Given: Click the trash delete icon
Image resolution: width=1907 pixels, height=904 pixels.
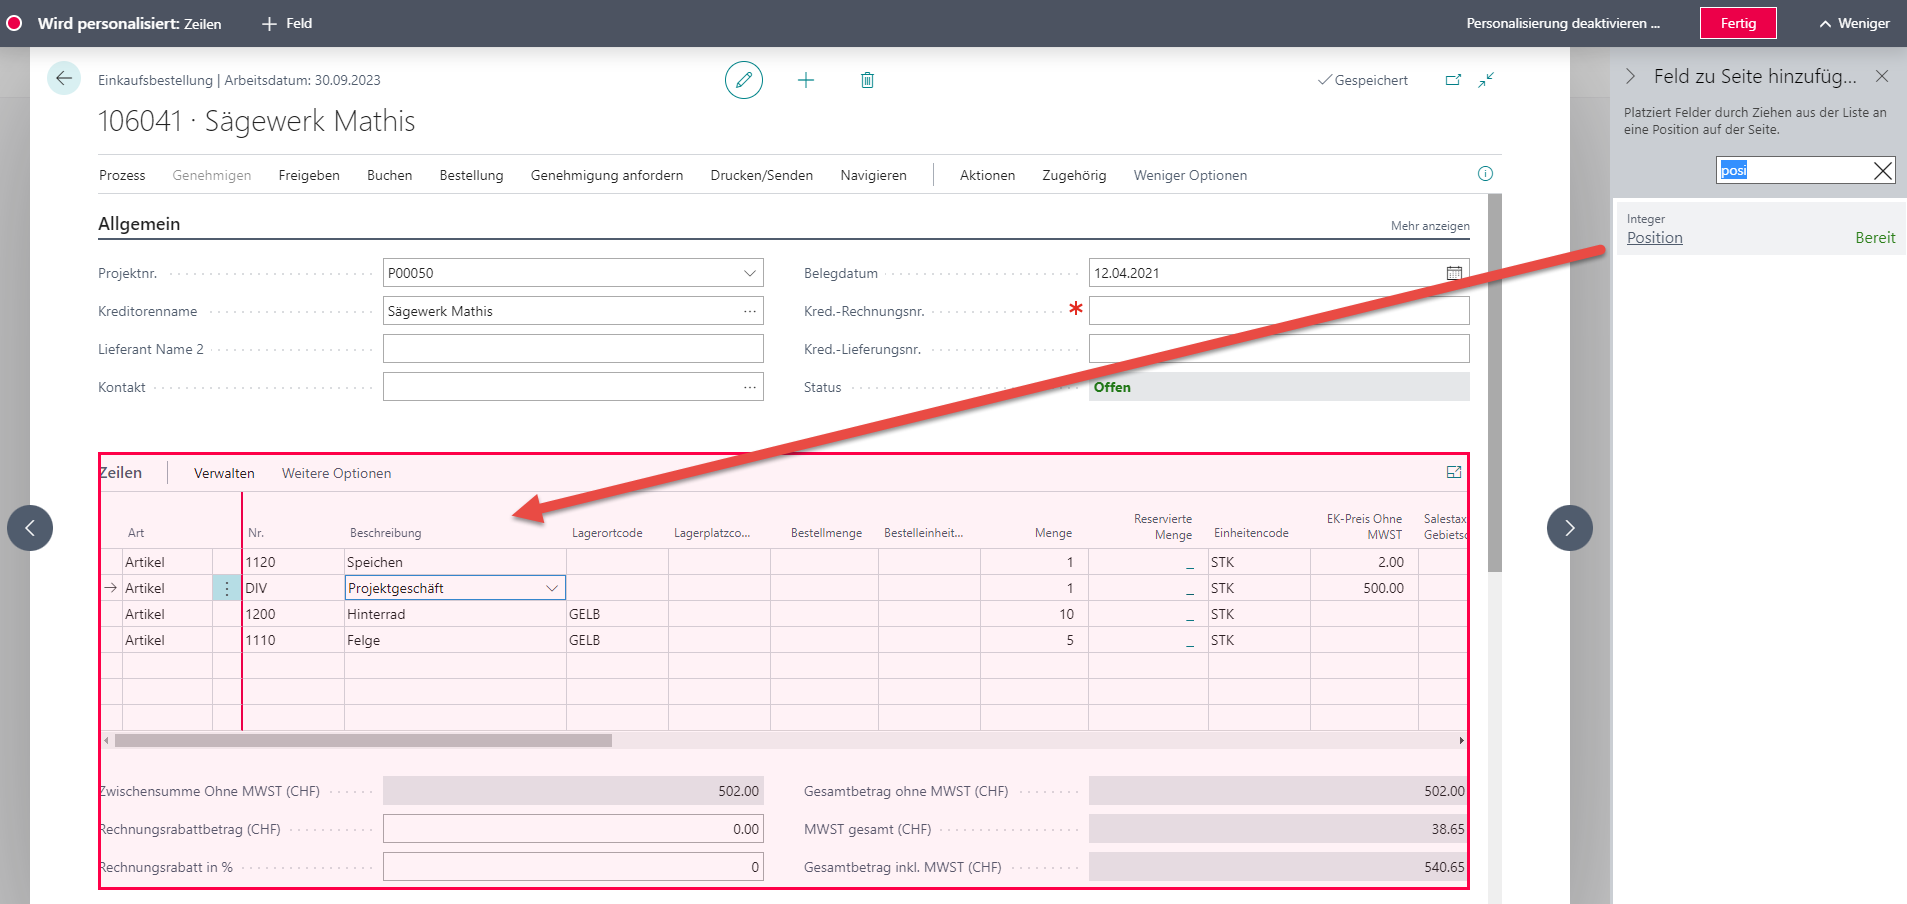Looking at the screenshot, I should [x=867, y=80].
